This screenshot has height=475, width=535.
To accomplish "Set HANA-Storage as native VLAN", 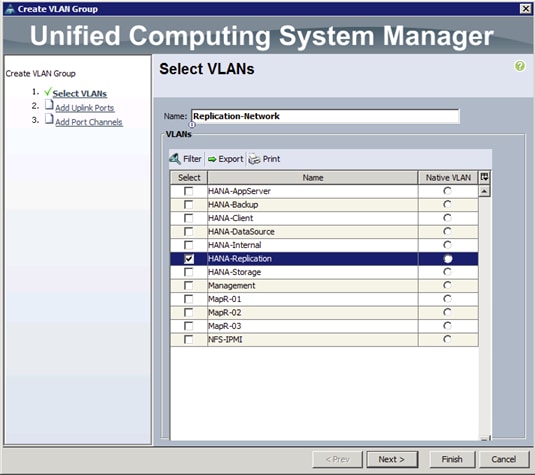I will (x=447, y=272).
